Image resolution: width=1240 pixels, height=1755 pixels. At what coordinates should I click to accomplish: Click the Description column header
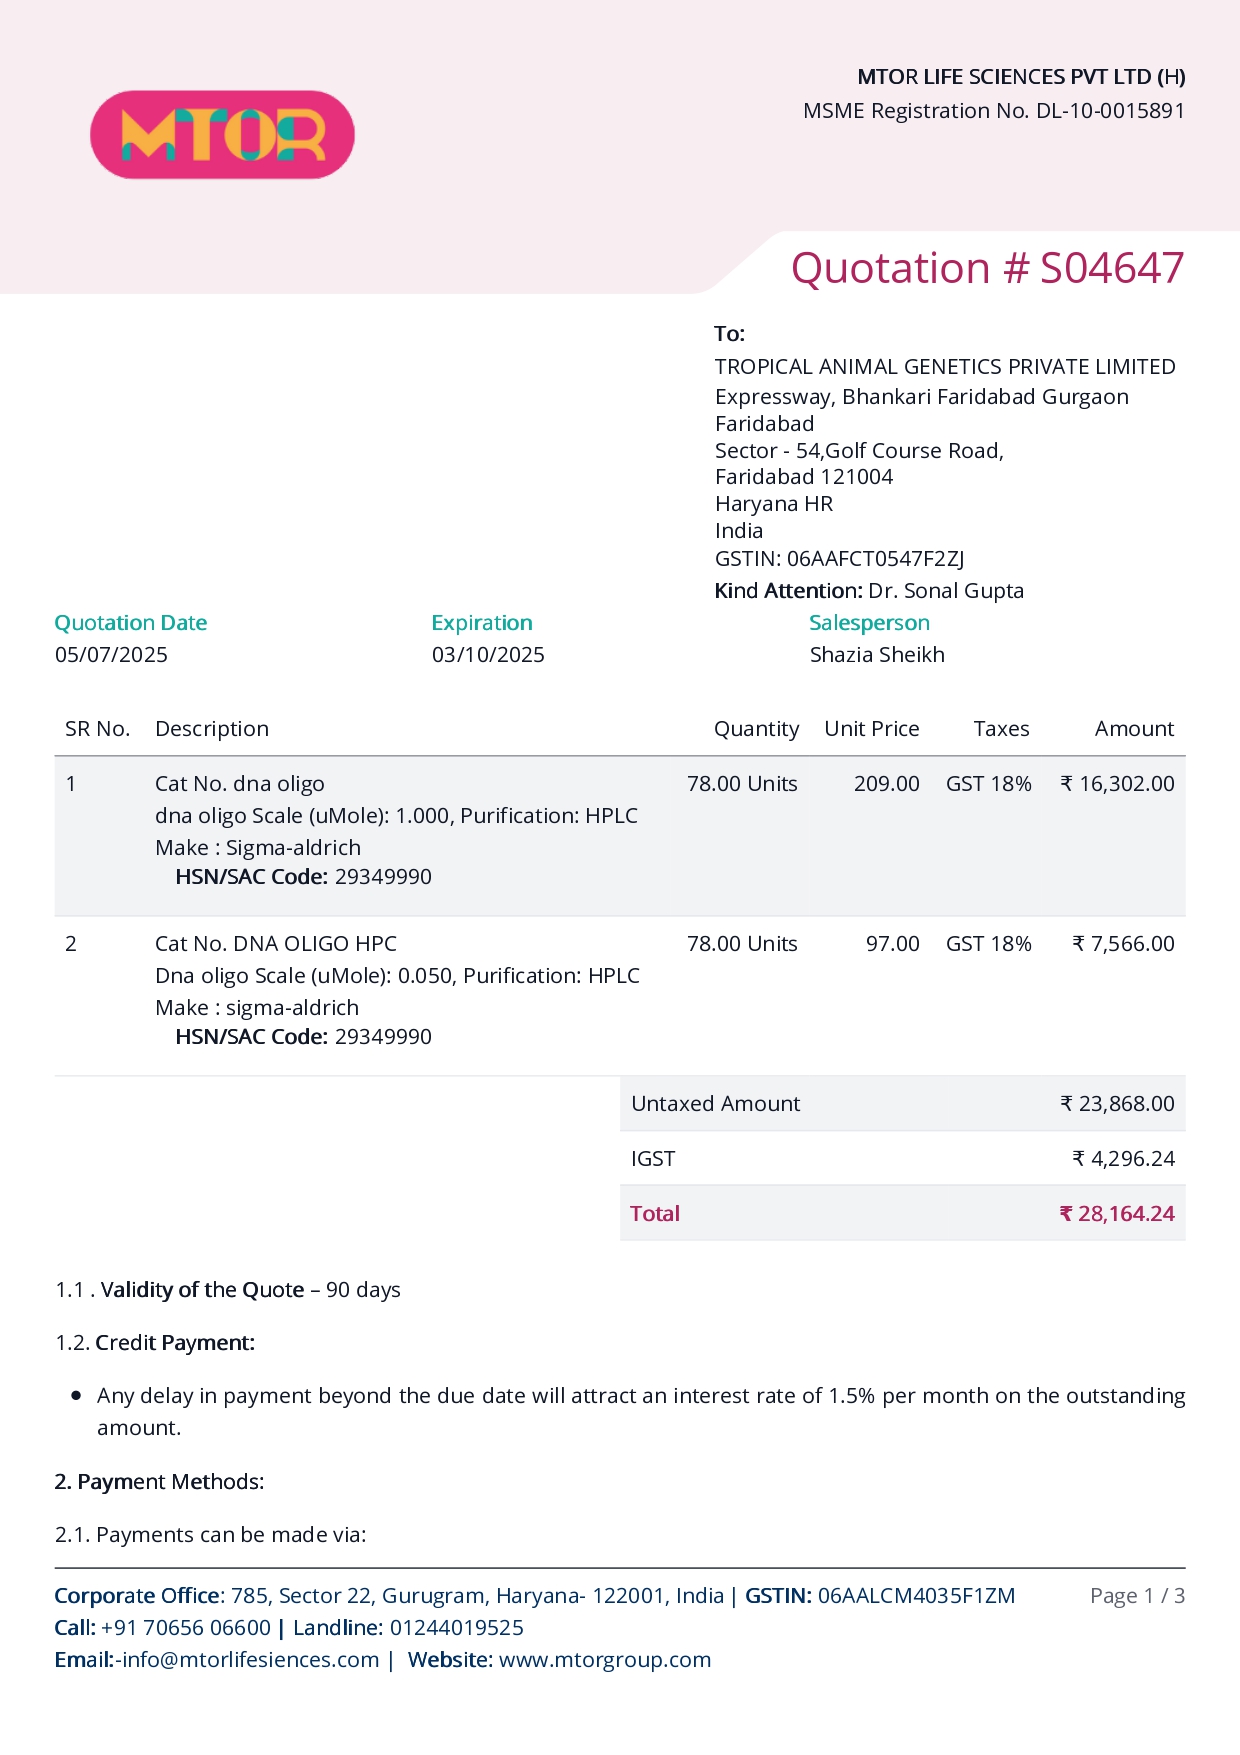click(212, 729)
